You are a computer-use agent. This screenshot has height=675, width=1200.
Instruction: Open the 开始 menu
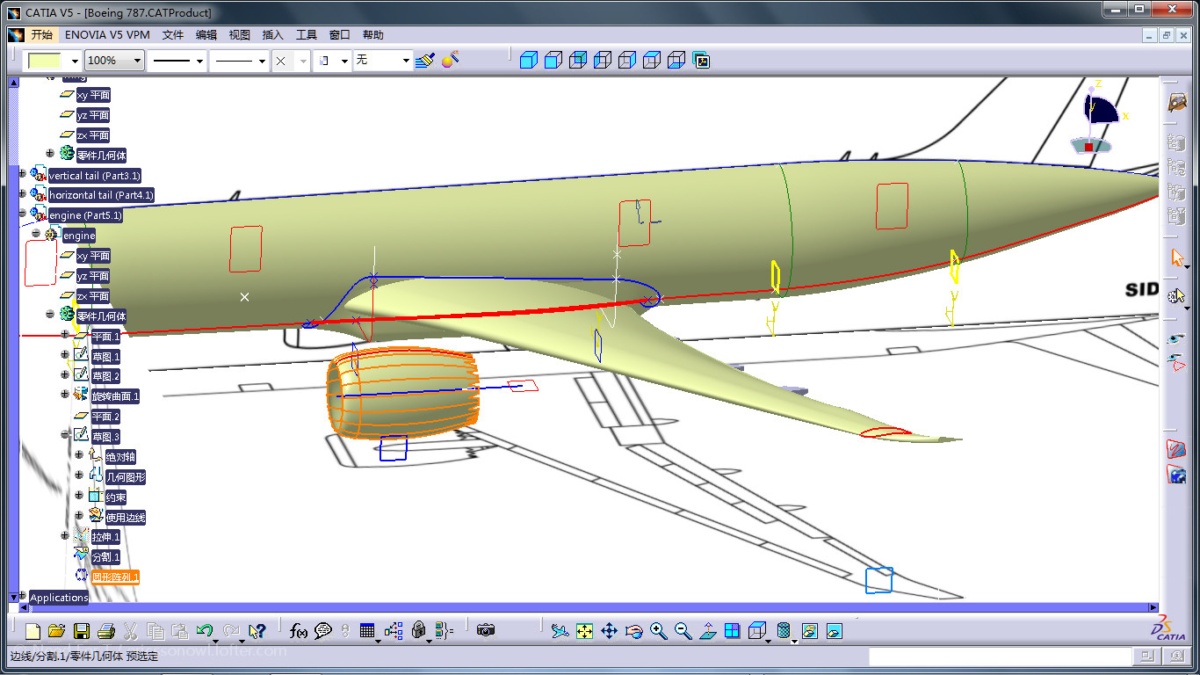42,35
